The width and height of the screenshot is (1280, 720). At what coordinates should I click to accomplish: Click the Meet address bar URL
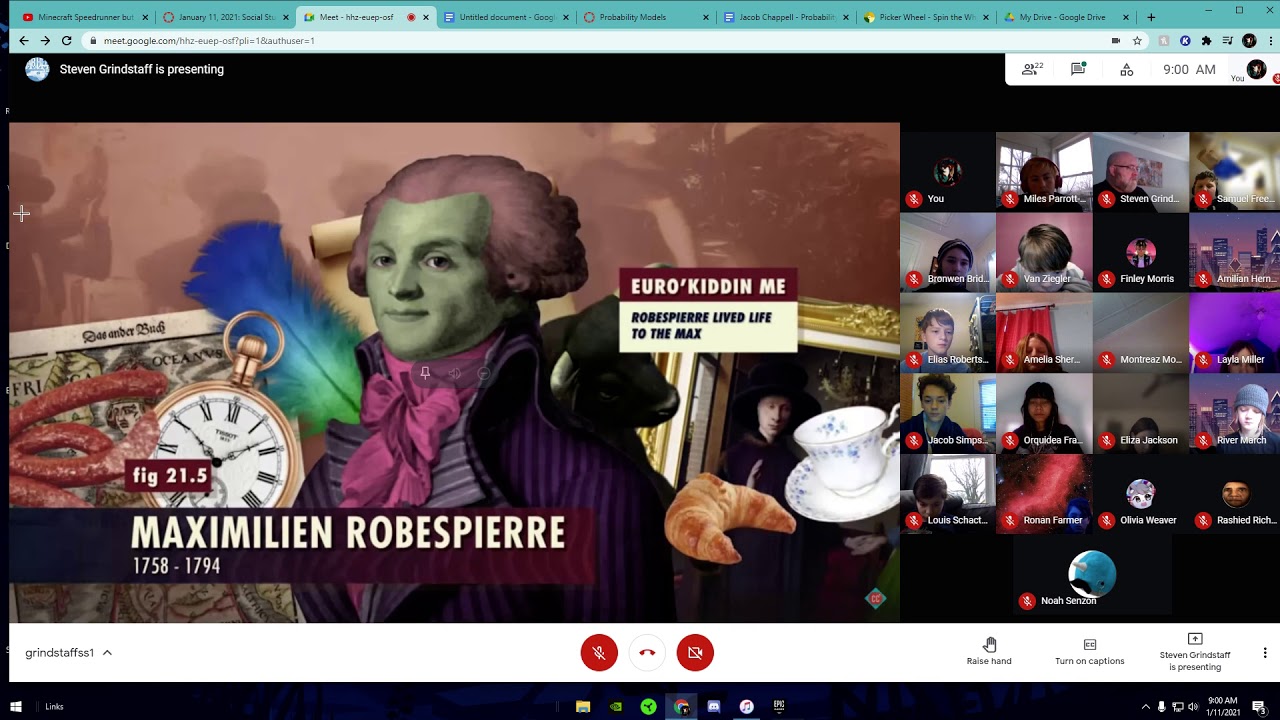click(209, 41)
